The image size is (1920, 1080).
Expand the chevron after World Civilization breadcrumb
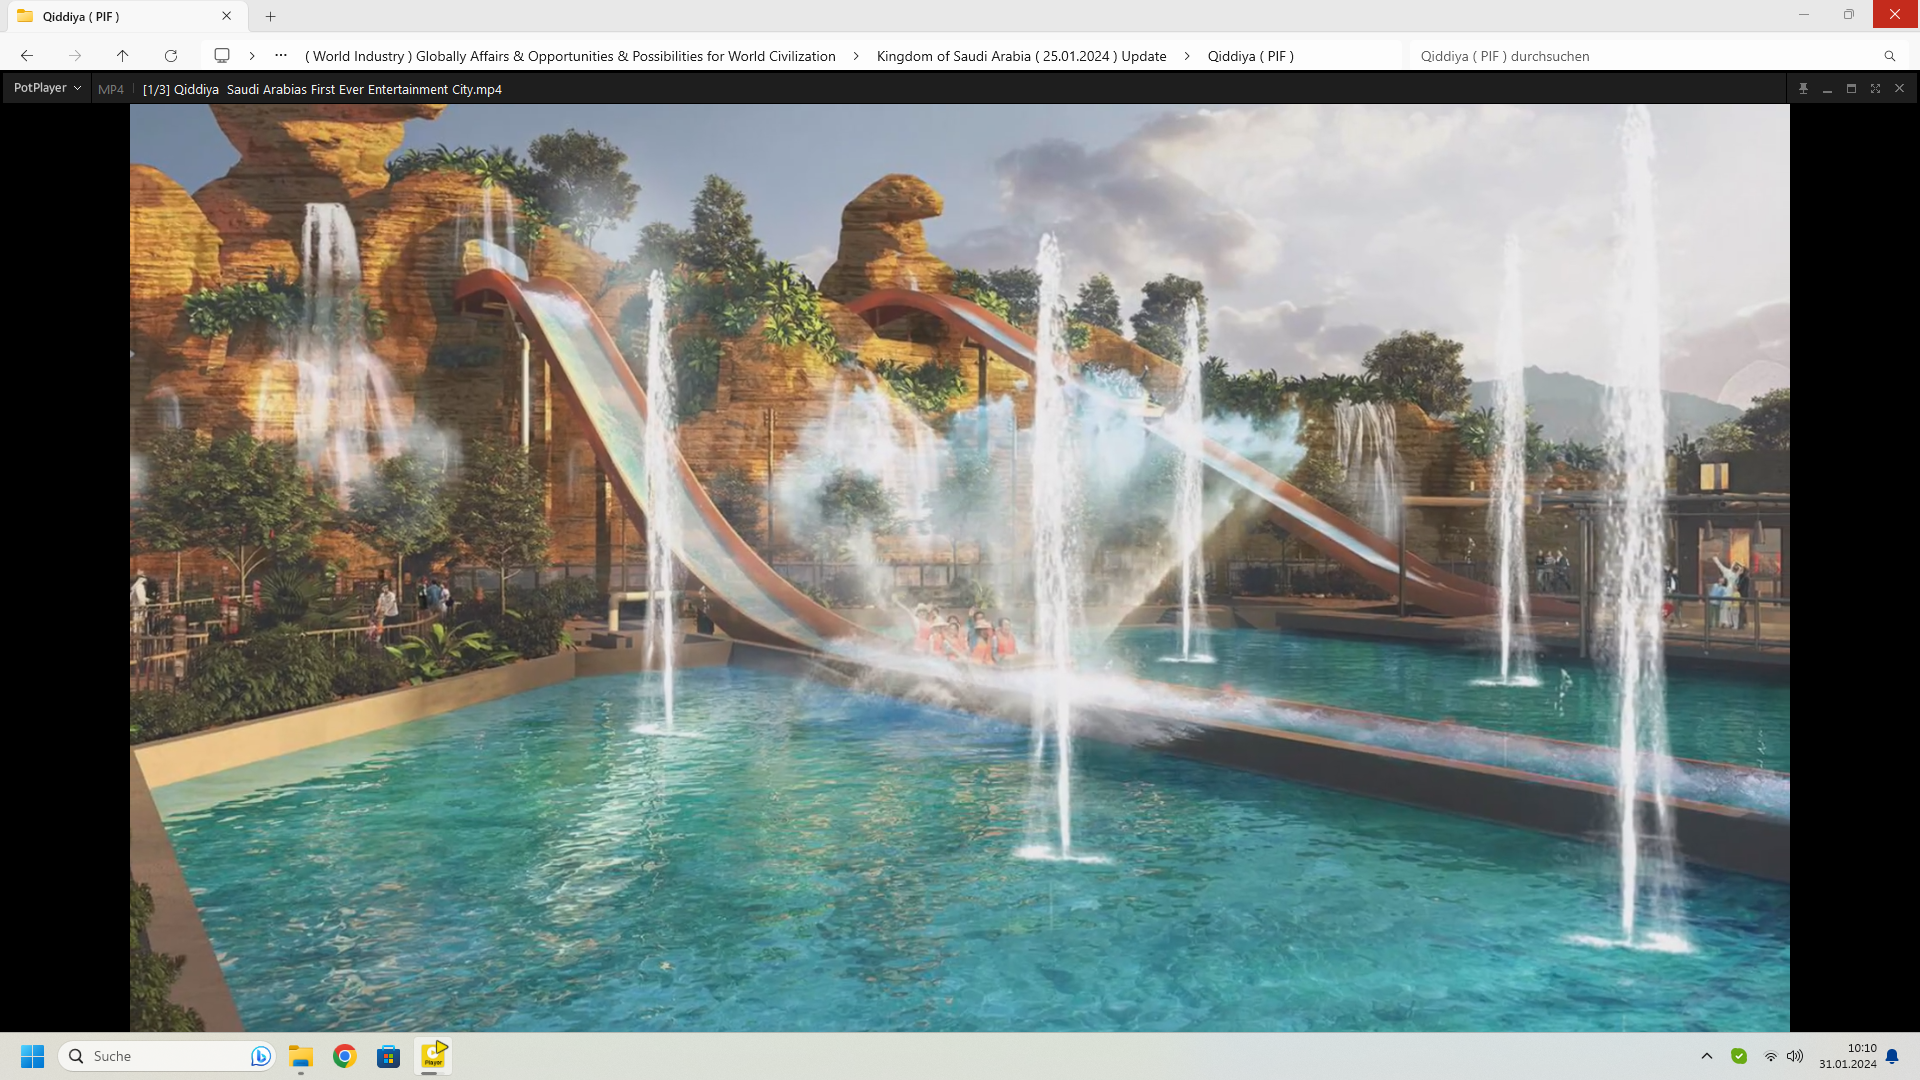point(856,56)
